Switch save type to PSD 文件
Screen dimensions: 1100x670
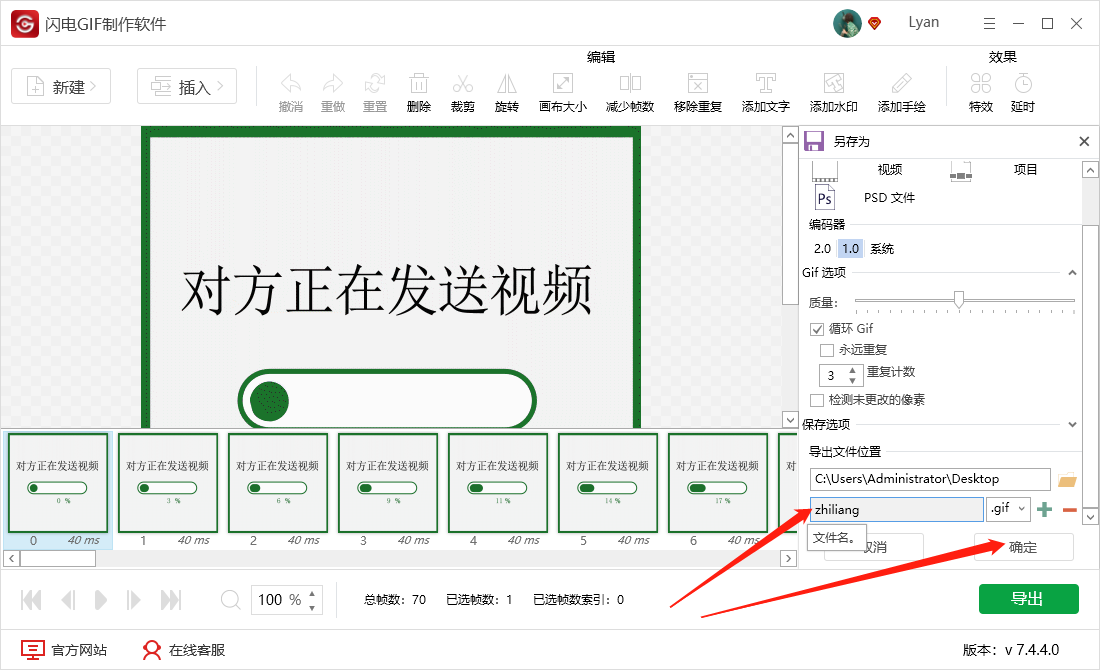pyautogui.click(x=889, y=197)
